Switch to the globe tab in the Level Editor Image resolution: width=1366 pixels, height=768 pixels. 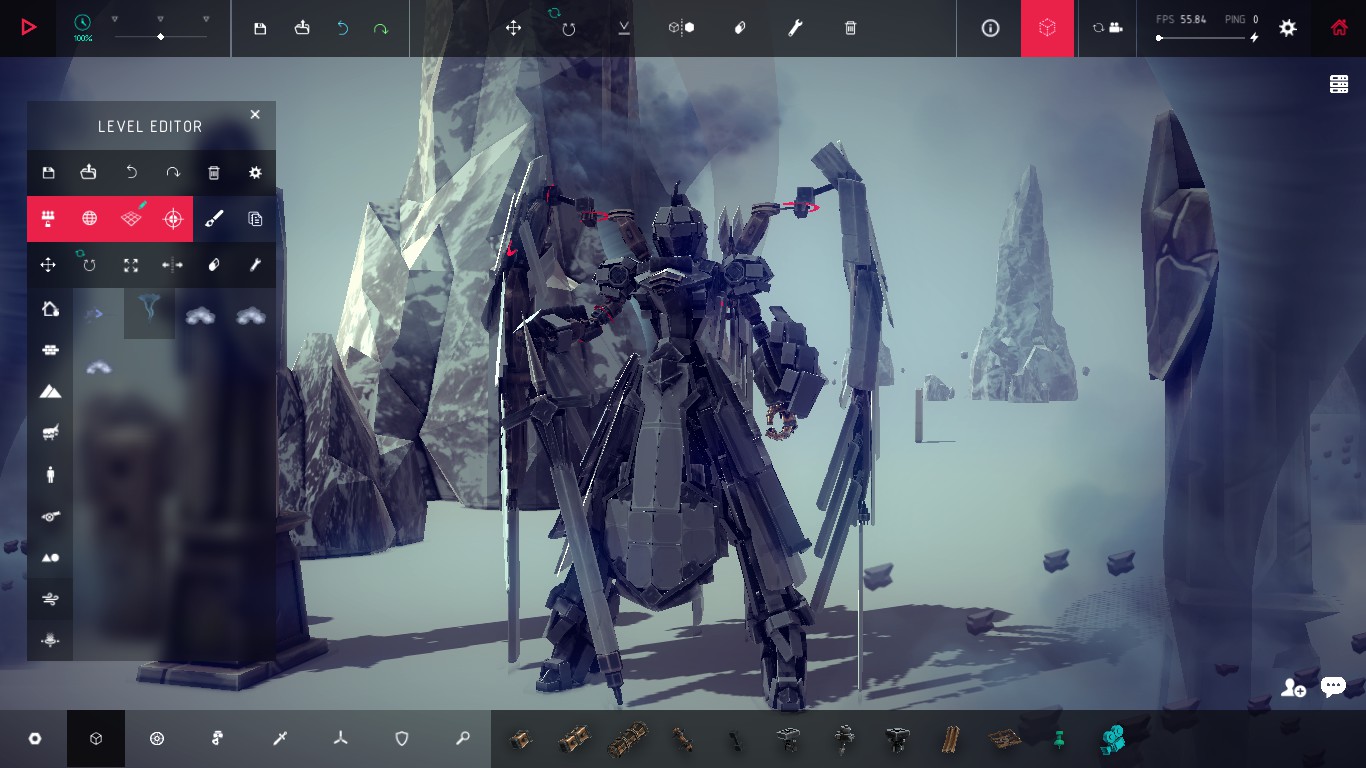point(89,219)
